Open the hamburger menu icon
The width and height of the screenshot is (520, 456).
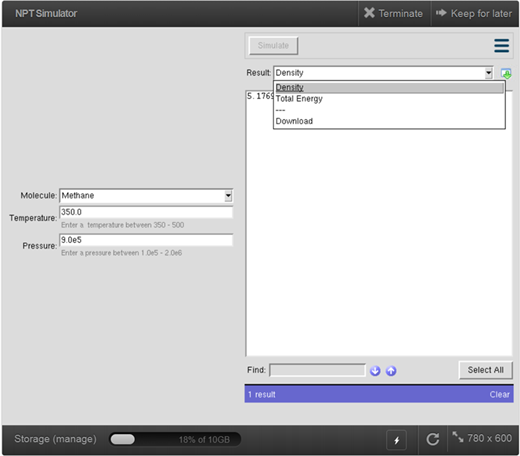coord(501,46)
